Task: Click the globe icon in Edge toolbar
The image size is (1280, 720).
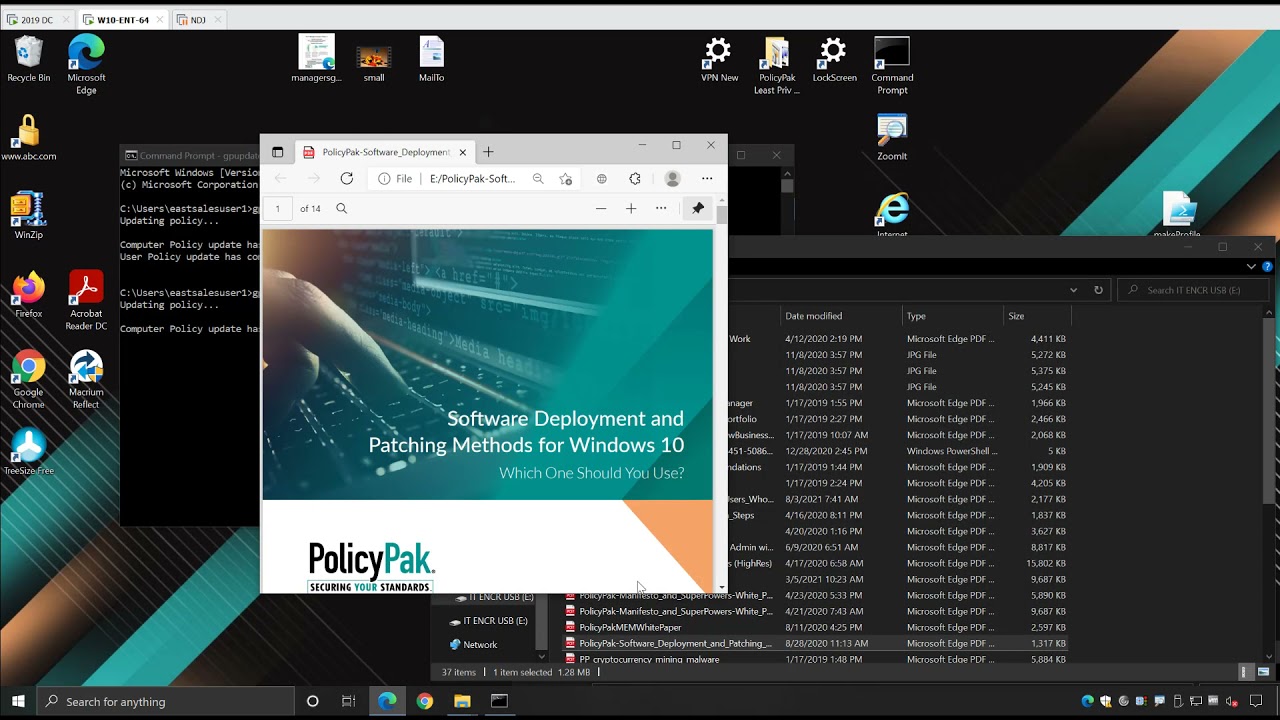Action: (x=602, y=178)
